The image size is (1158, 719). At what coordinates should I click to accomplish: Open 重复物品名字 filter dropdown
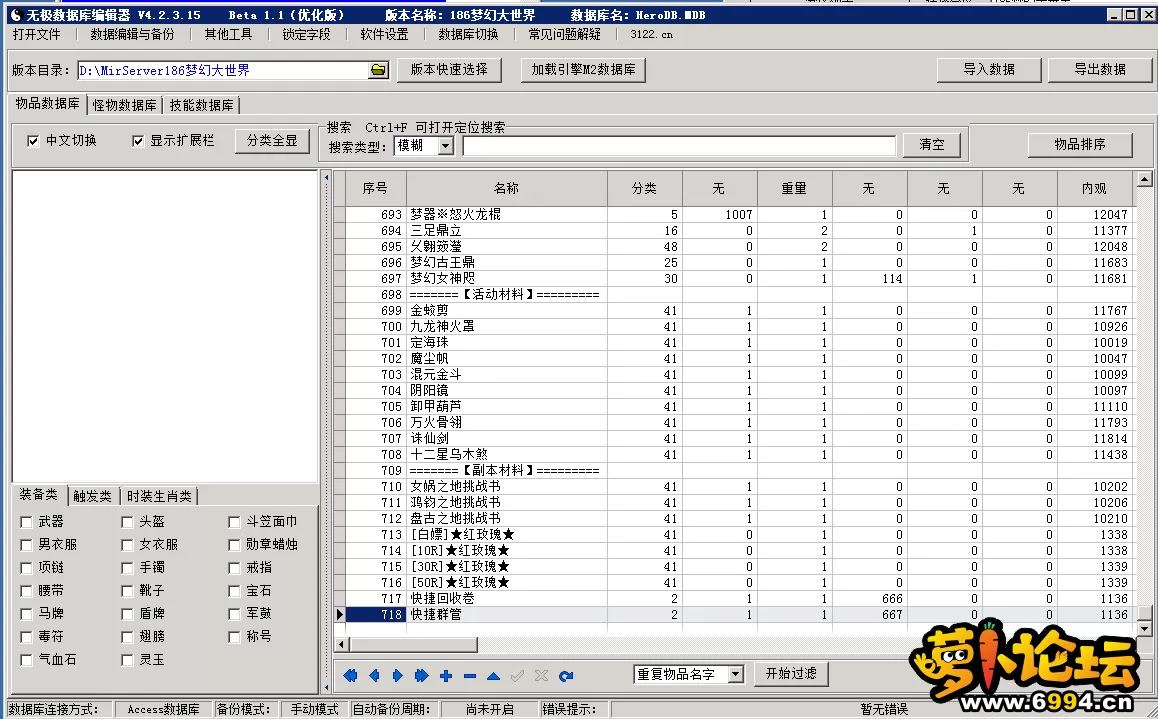coord(736,674)
